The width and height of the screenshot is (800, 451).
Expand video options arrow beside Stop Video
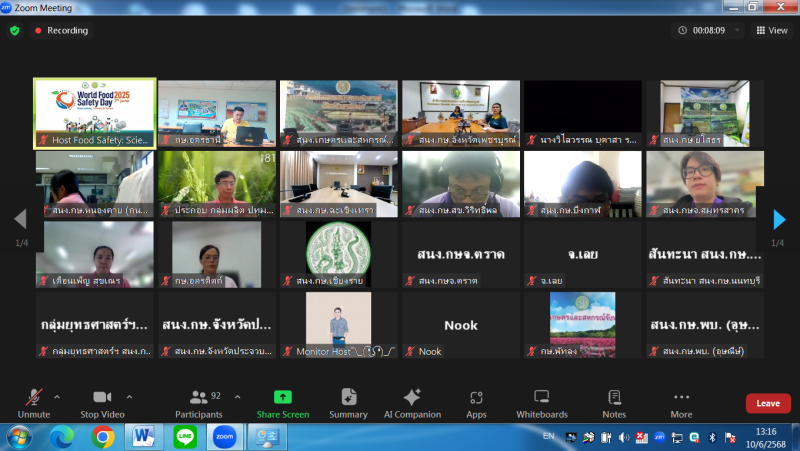click(x=129, y=397)
